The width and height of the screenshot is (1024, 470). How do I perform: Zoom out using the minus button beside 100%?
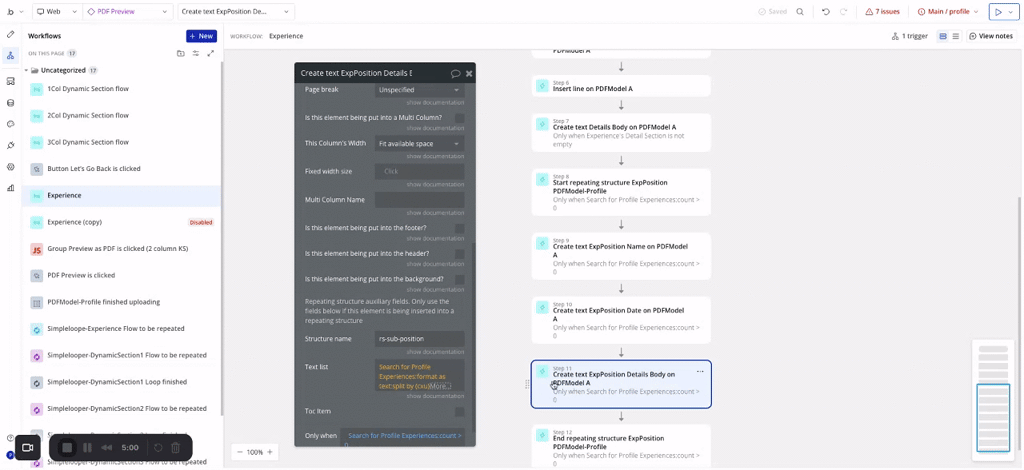(240, 452)
